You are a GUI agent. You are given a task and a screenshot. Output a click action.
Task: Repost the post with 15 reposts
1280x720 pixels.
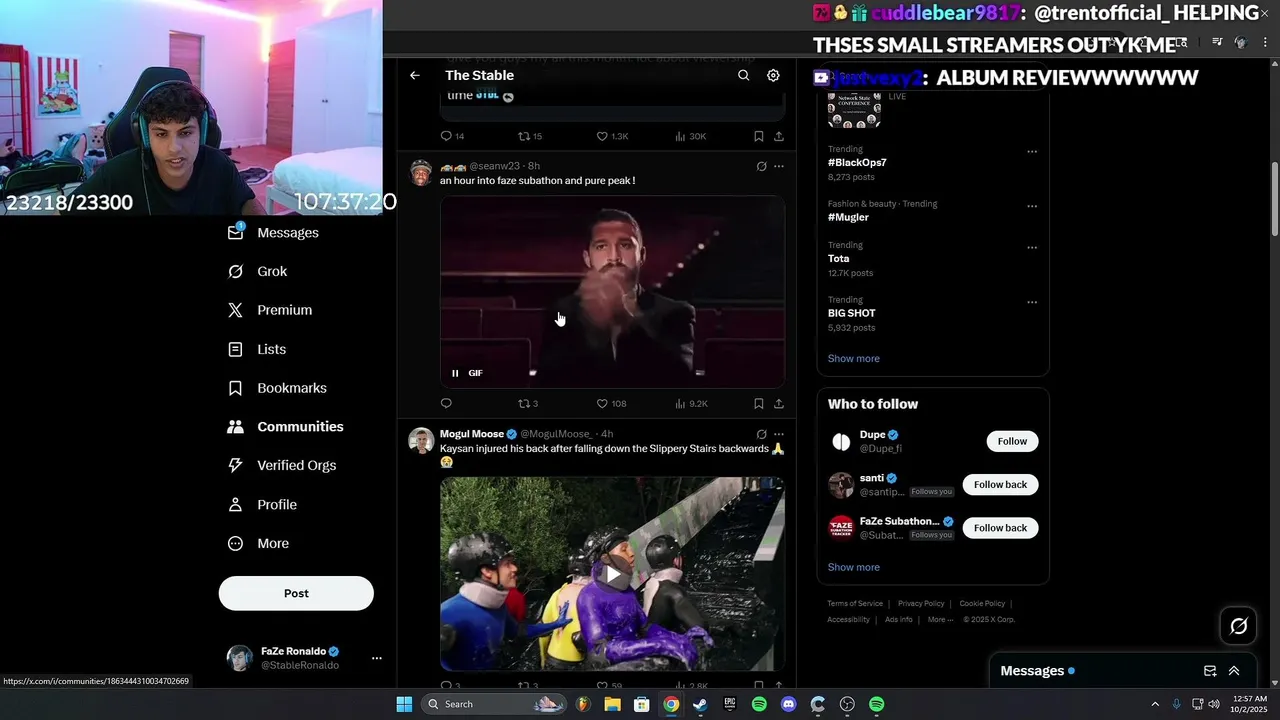(529, 136)
